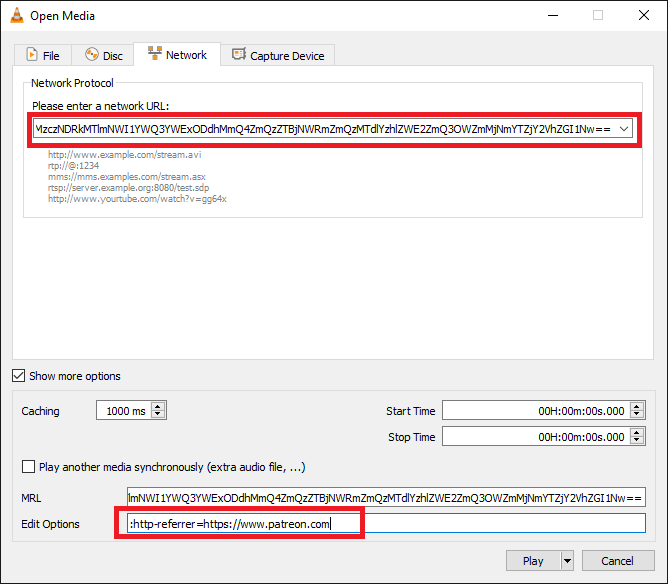The image size is (668, 584).
Task: Click into the Edit Options text field
Action: (386, 523)
